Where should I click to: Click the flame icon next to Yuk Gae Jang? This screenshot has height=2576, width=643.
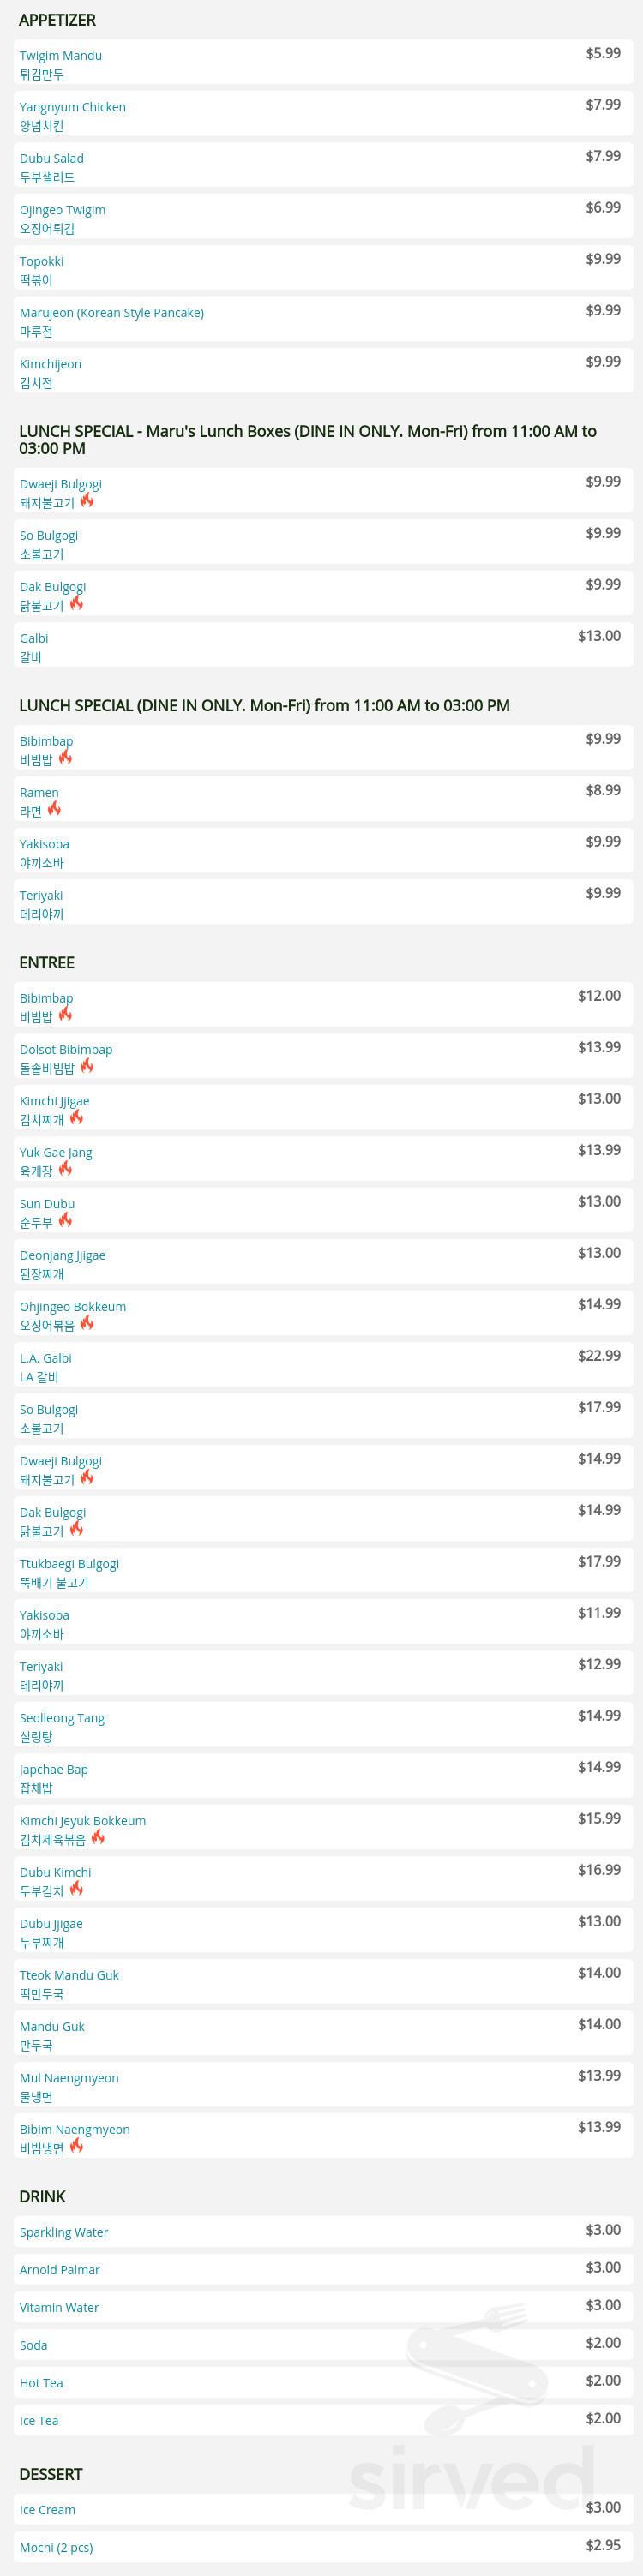point(65,1169)
